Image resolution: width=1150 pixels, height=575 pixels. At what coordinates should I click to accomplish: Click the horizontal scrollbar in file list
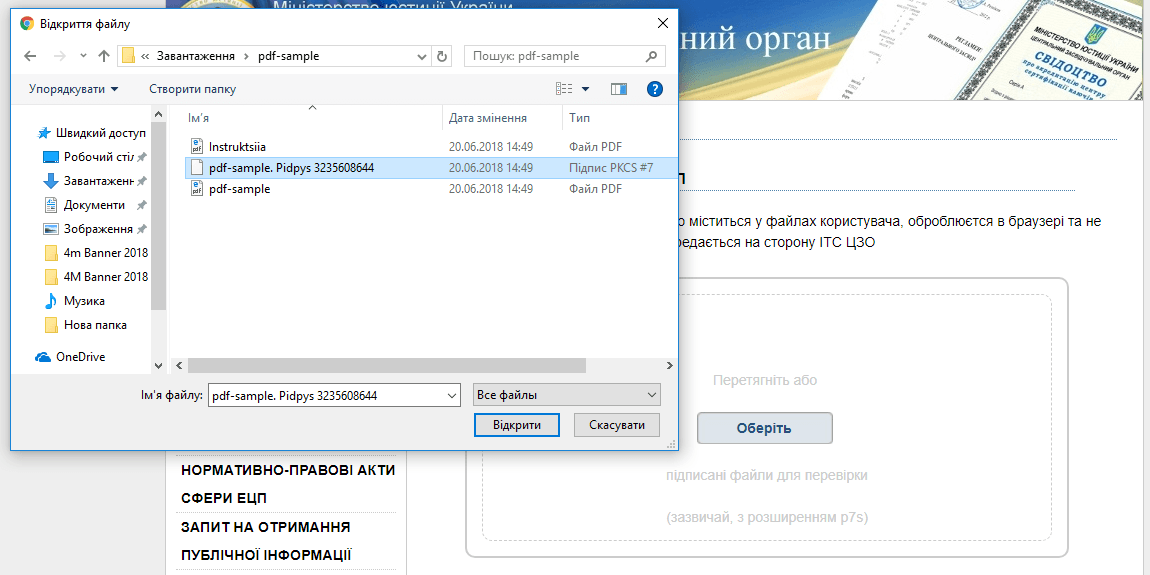click(400, 366)
